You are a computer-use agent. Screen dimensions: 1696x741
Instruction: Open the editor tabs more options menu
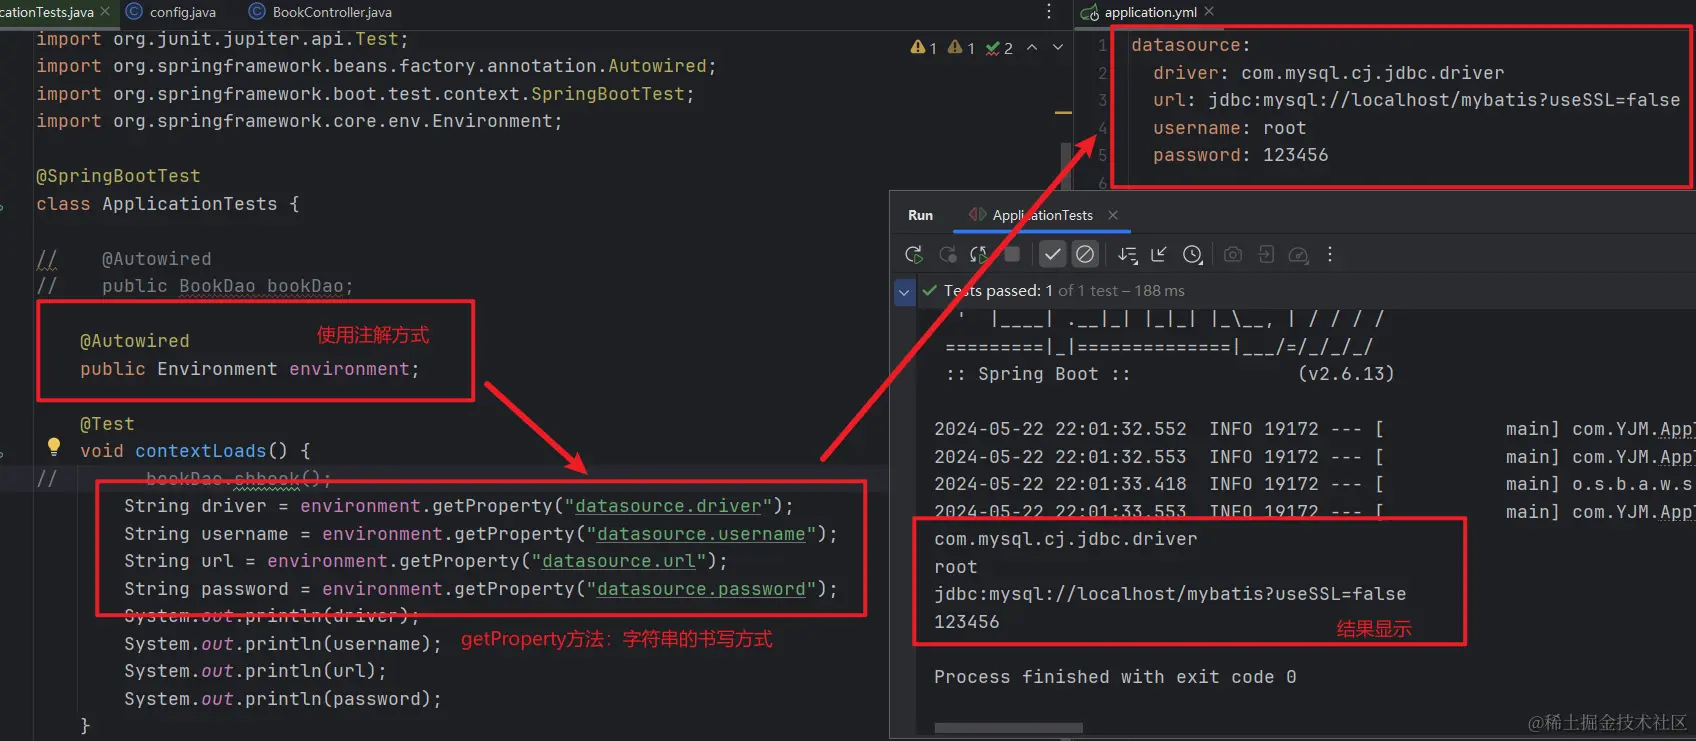(x=1048, y=11)
